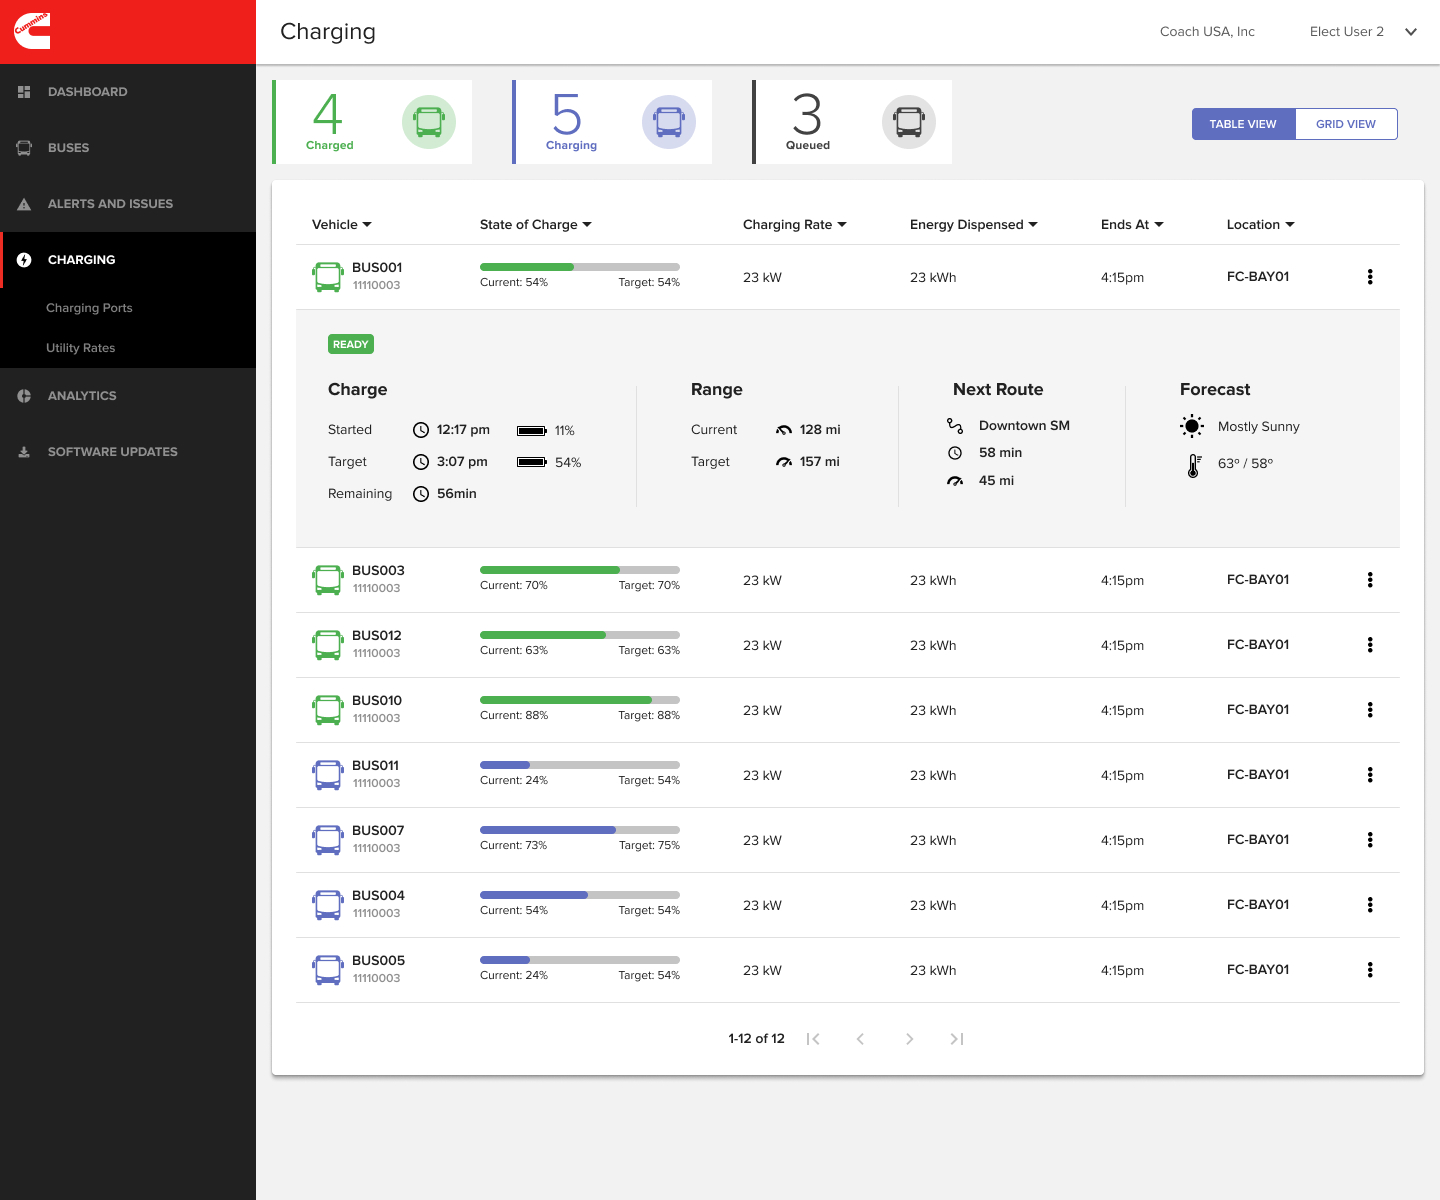The height and width of the screenshot is (1200, 1440).
Task: Sort by the Location column
Action: pyautogui.click(x=1261, y=225)
